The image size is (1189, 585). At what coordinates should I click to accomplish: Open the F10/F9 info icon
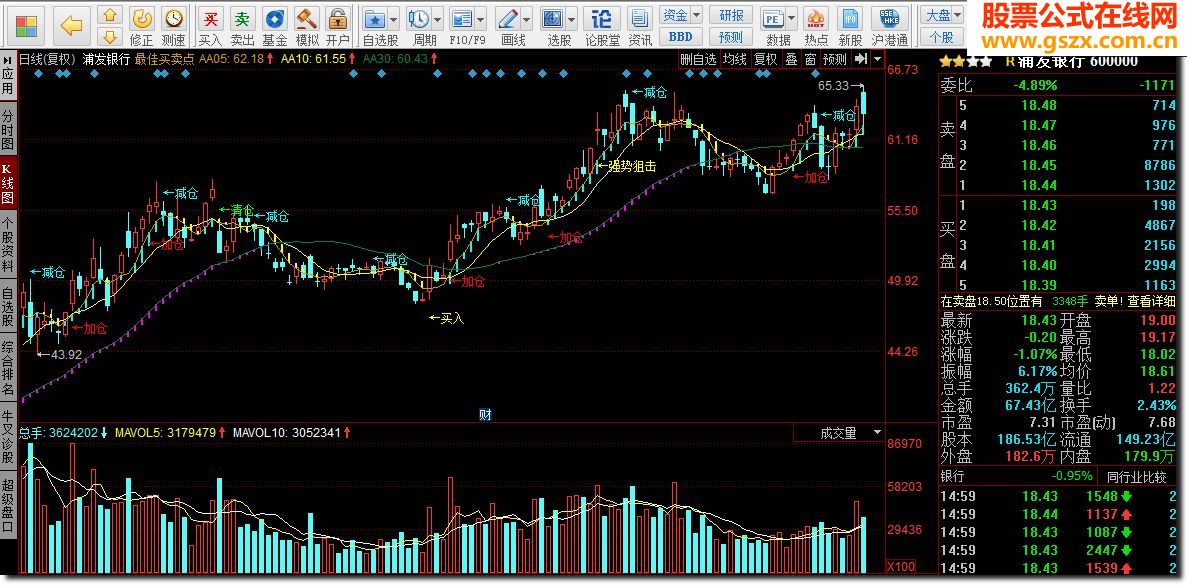coord(461,18)
